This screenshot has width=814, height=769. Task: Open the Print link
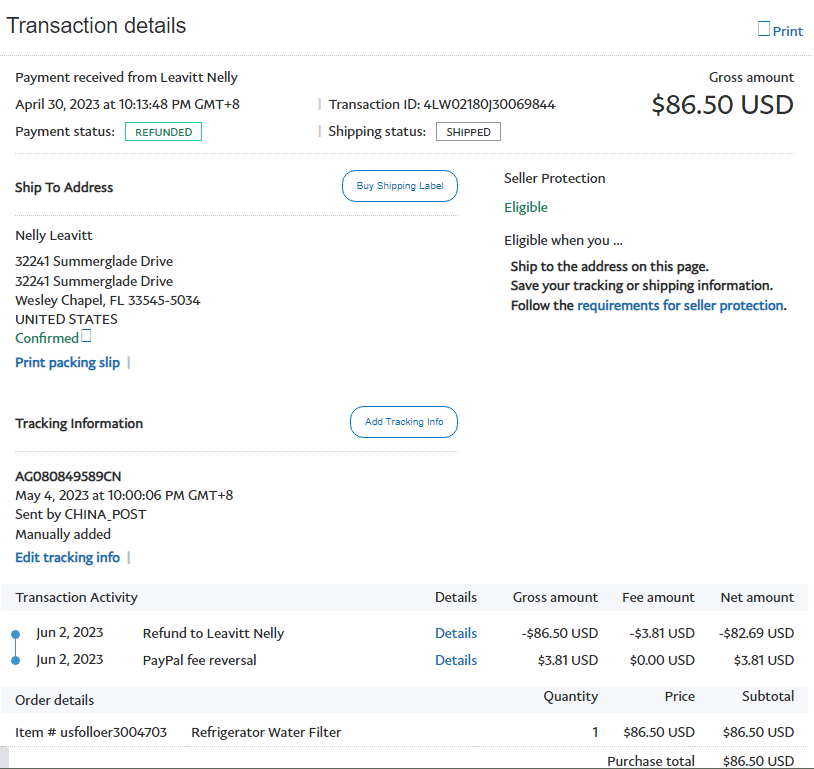[787, 31]
